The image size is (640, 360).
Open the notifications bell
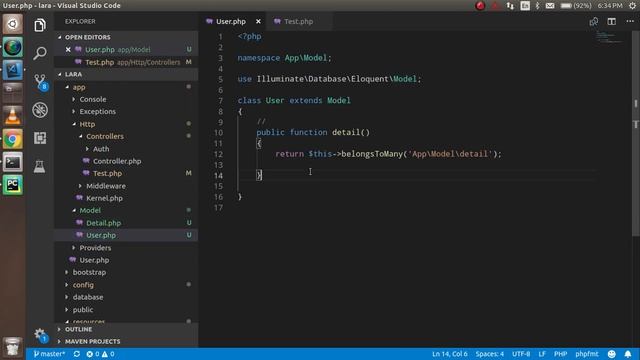(628, 354)
